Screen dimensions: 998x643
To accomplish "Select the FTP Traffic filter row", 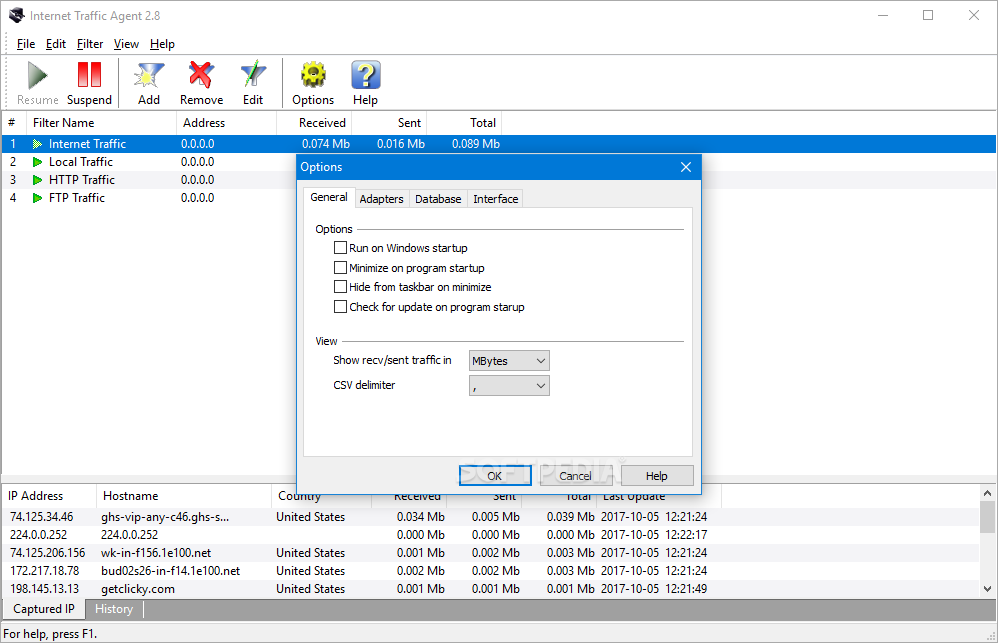I will [x=150, y=198].
